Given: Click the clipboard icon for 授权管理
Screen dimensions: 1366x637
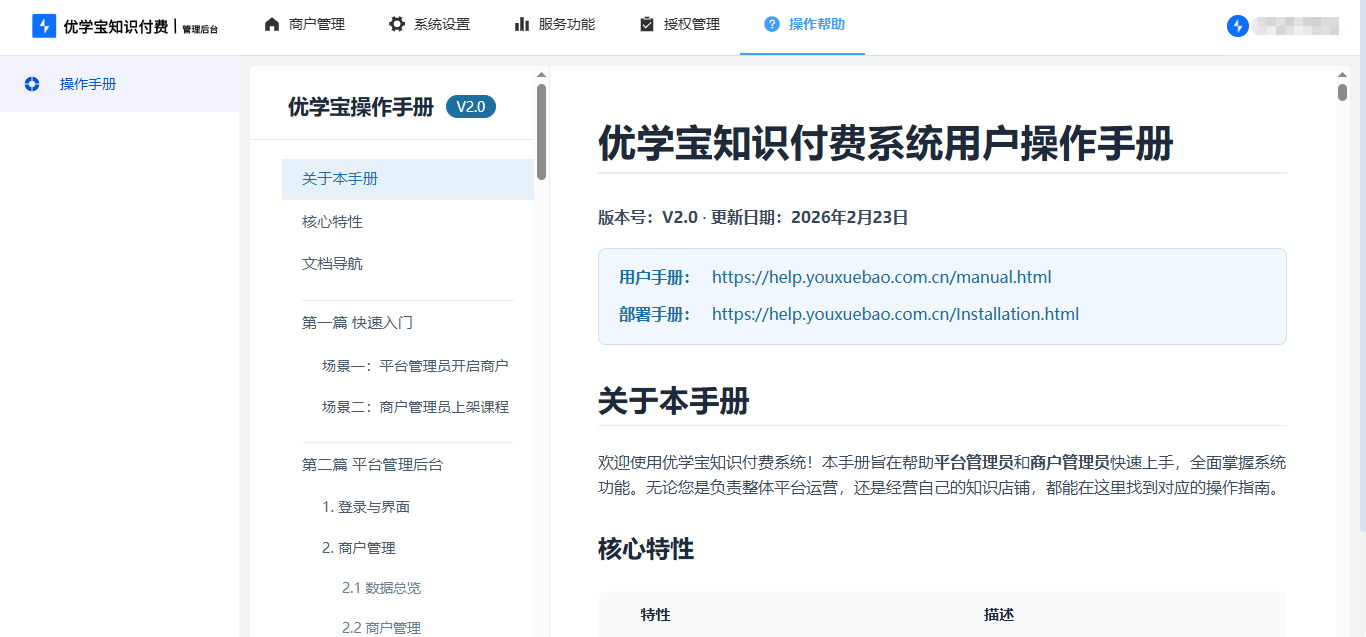Looking at the screenshot, I should (x=647, y=24).
